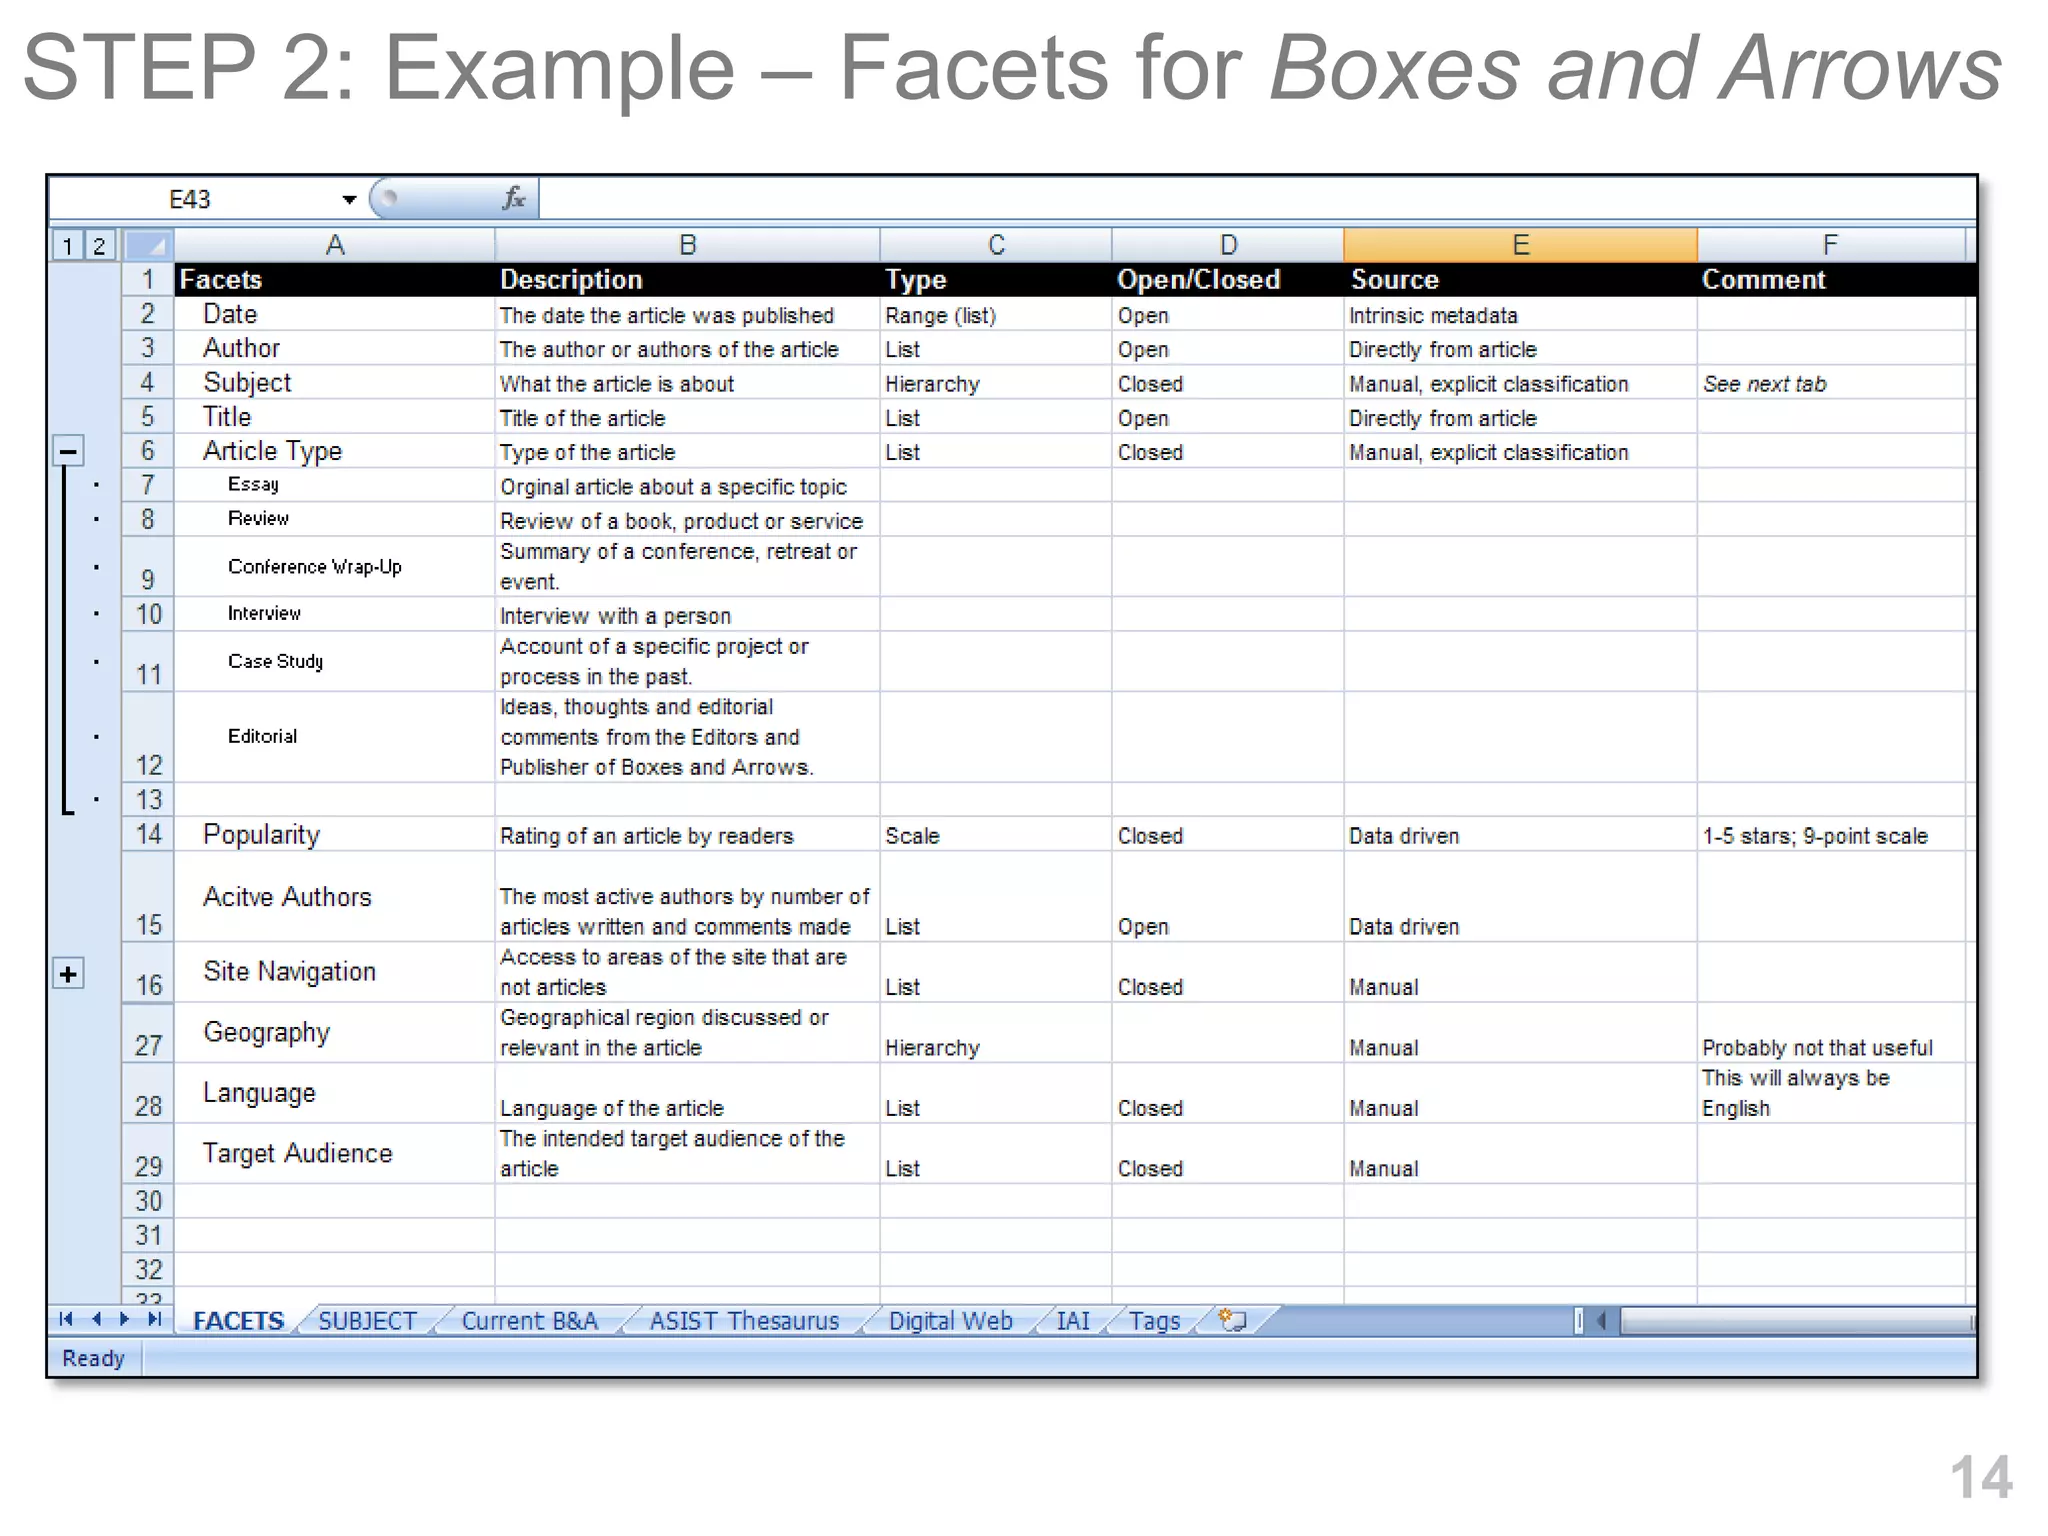The height and width of the screenshot is (1536, 2048).
Task: Select the Popularity facet cell
Action: click(335, 834)
